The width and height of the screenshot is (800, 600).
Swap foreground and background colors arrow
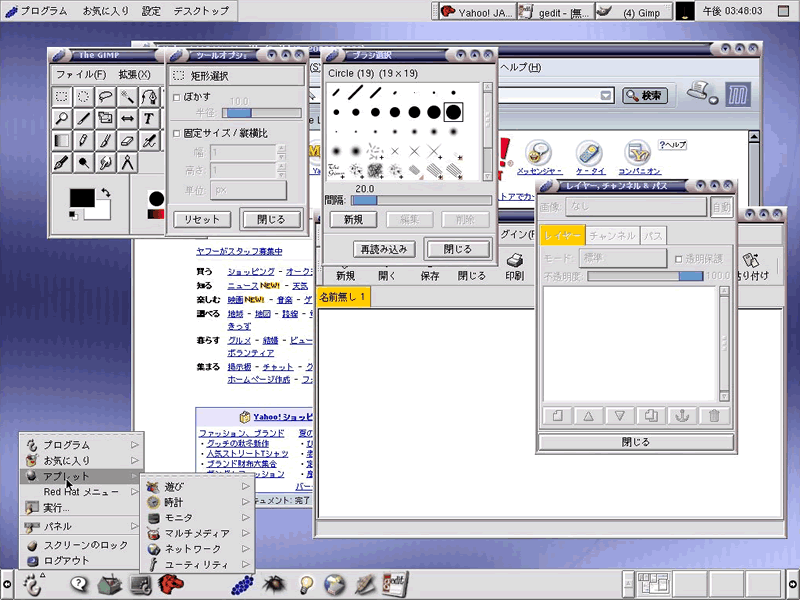click(106, 193)
